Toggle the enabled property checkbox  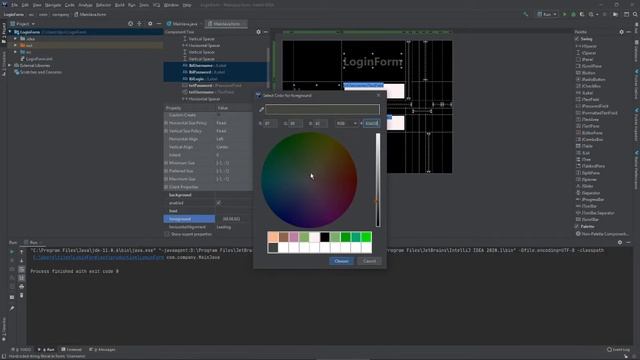(x=219, y=203)
